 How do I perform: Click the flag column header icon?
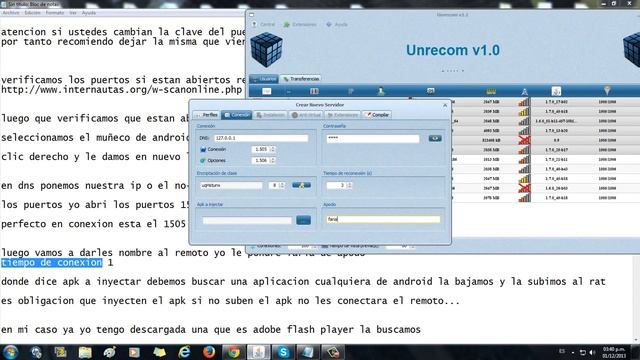tap(267, 91)
